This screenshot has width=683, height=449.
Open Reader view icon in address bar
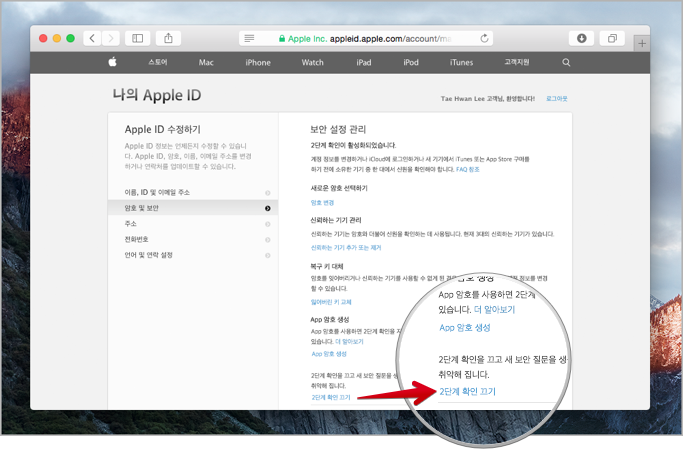coord(249,38)
